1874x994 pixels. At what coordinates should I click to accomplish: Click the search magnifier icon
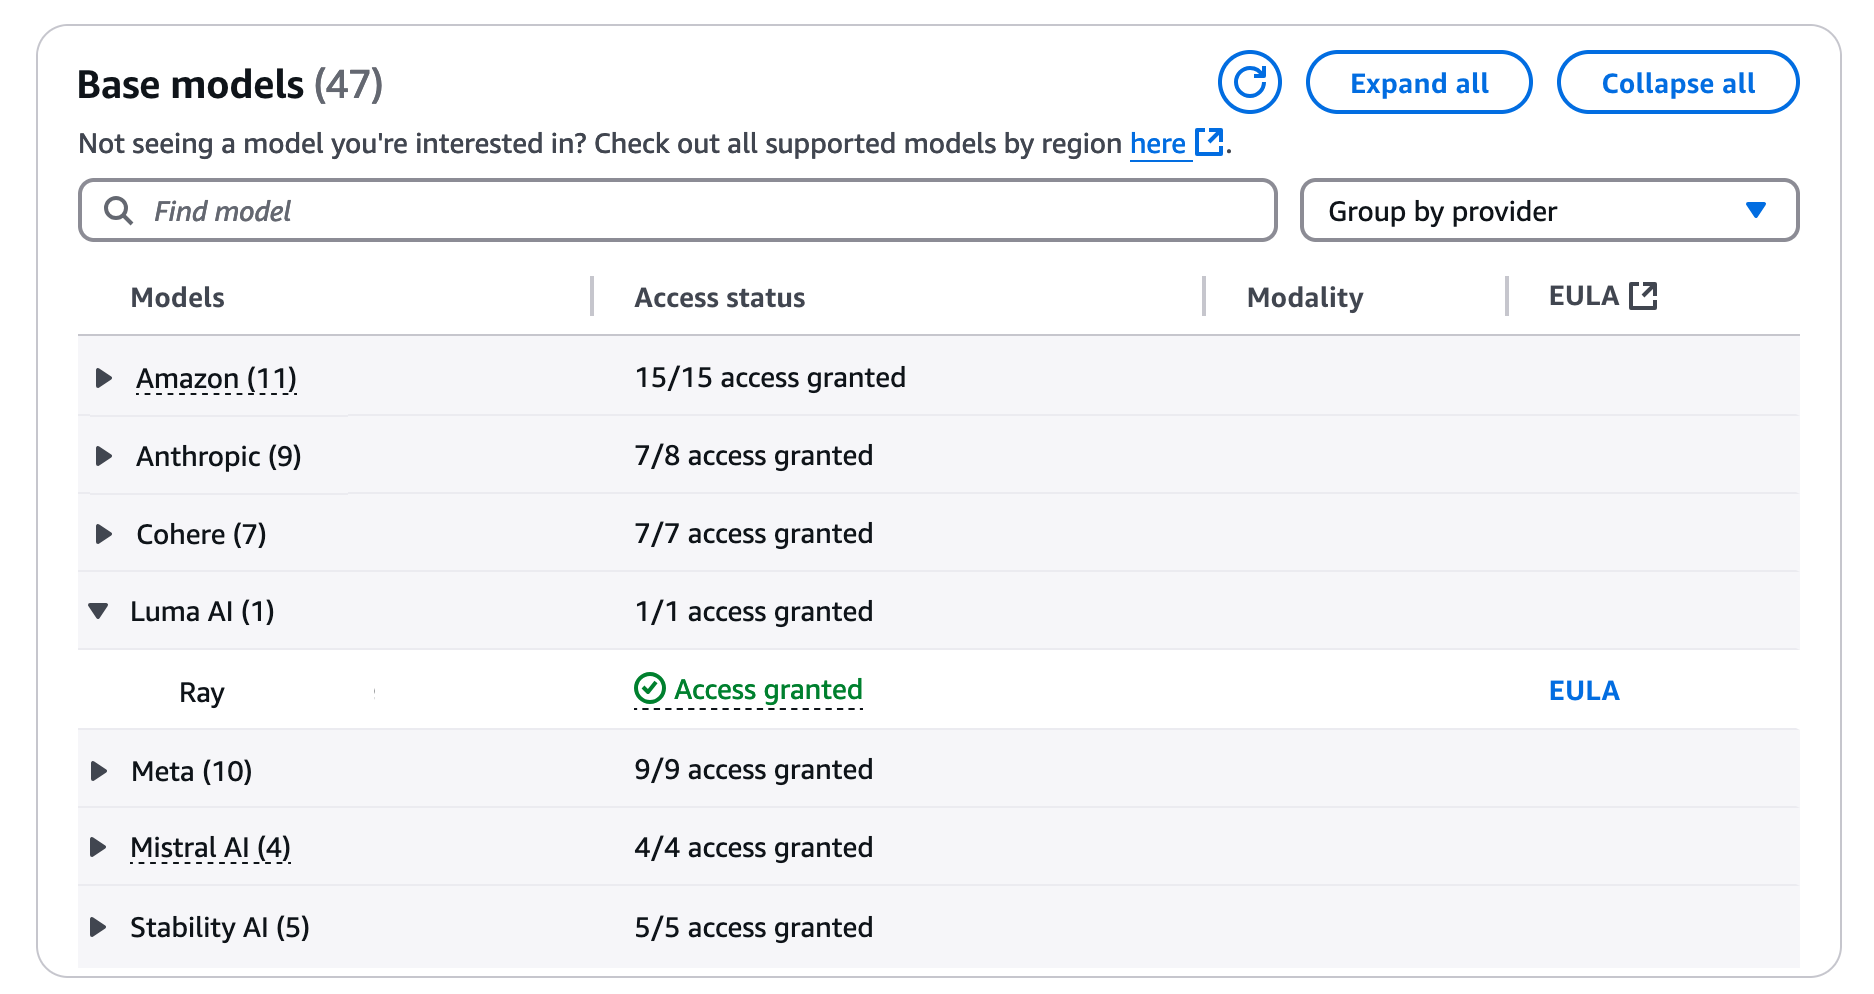pos(119,211)
